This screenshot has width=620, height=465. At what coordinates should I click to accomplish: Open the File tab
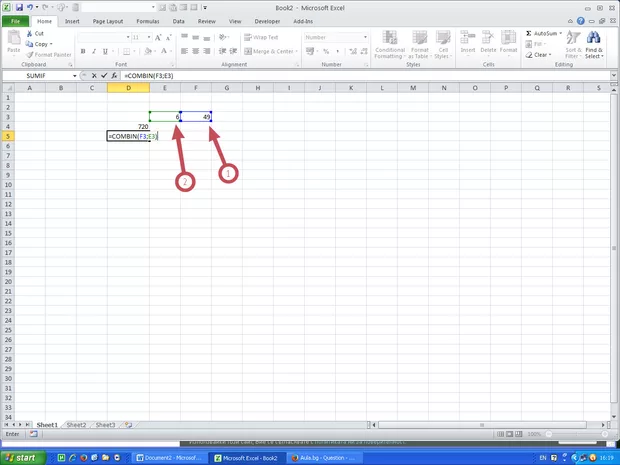(16, 21)
